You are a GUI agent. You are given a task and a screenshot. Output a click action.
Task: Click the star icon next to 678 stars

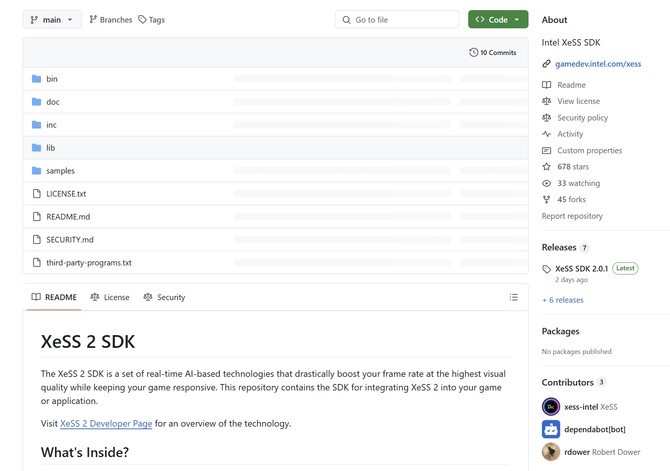[547, 167]
